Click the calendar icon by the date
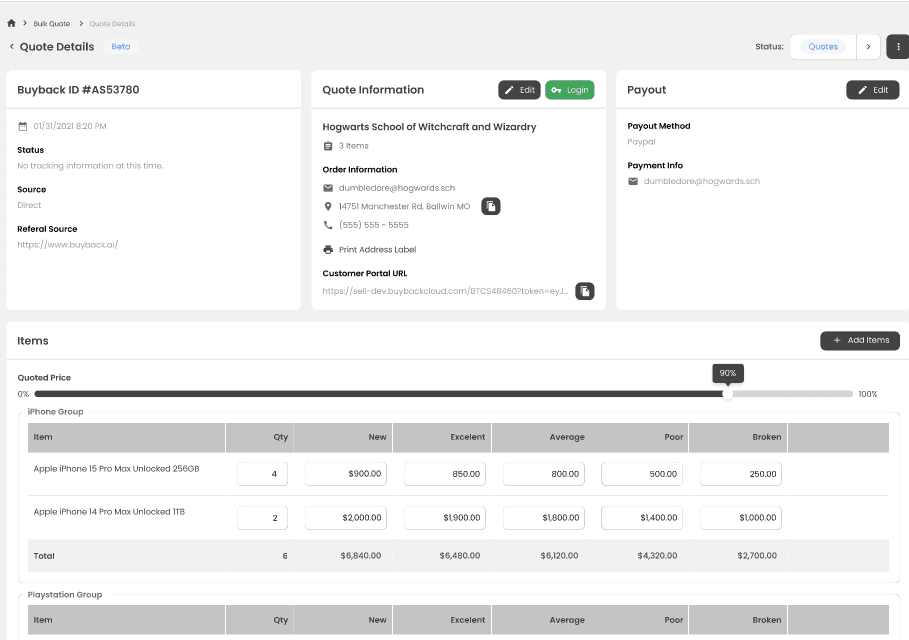This screenshot has height=640, width=909. coord(23,126)
